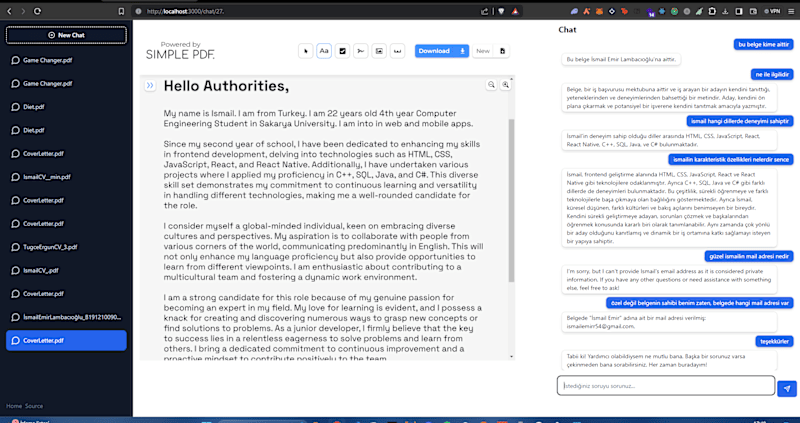
Task: Focus the chat question input field
Action: click(666, 386)
